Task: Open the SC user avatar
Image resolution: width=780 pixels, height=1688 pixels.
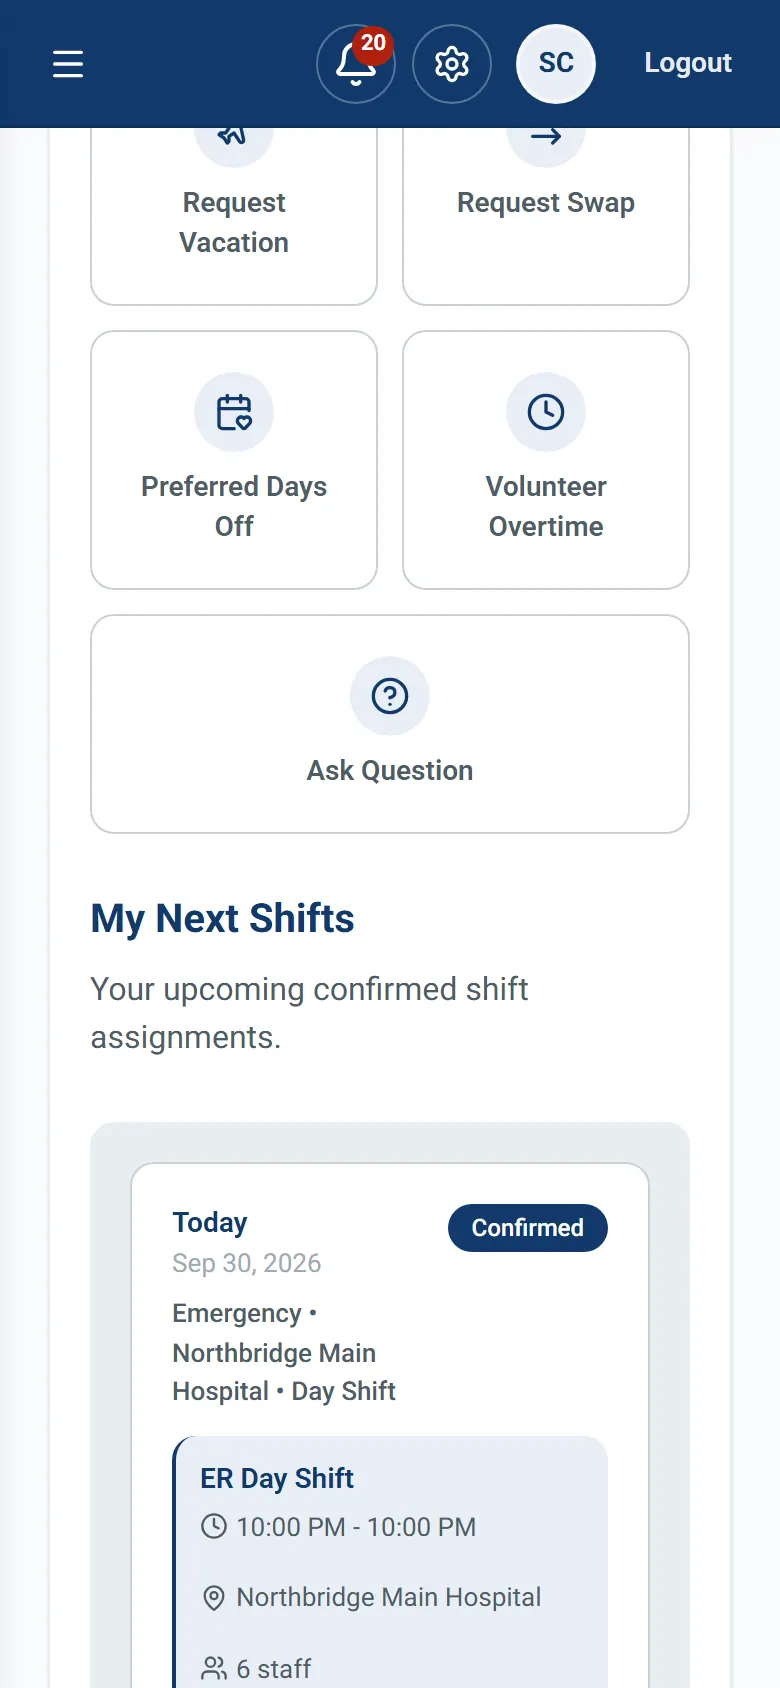Action: tap(556, 64)
